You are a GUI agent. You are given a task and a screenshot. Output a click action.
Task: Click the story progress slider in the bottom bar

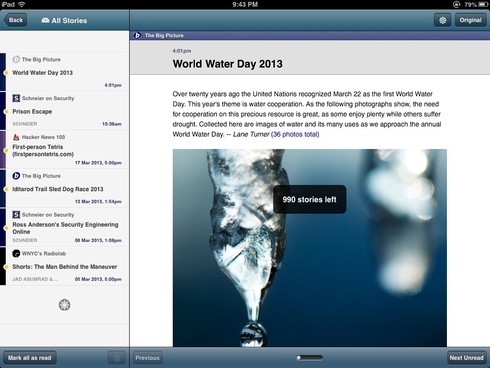(310, 358)
